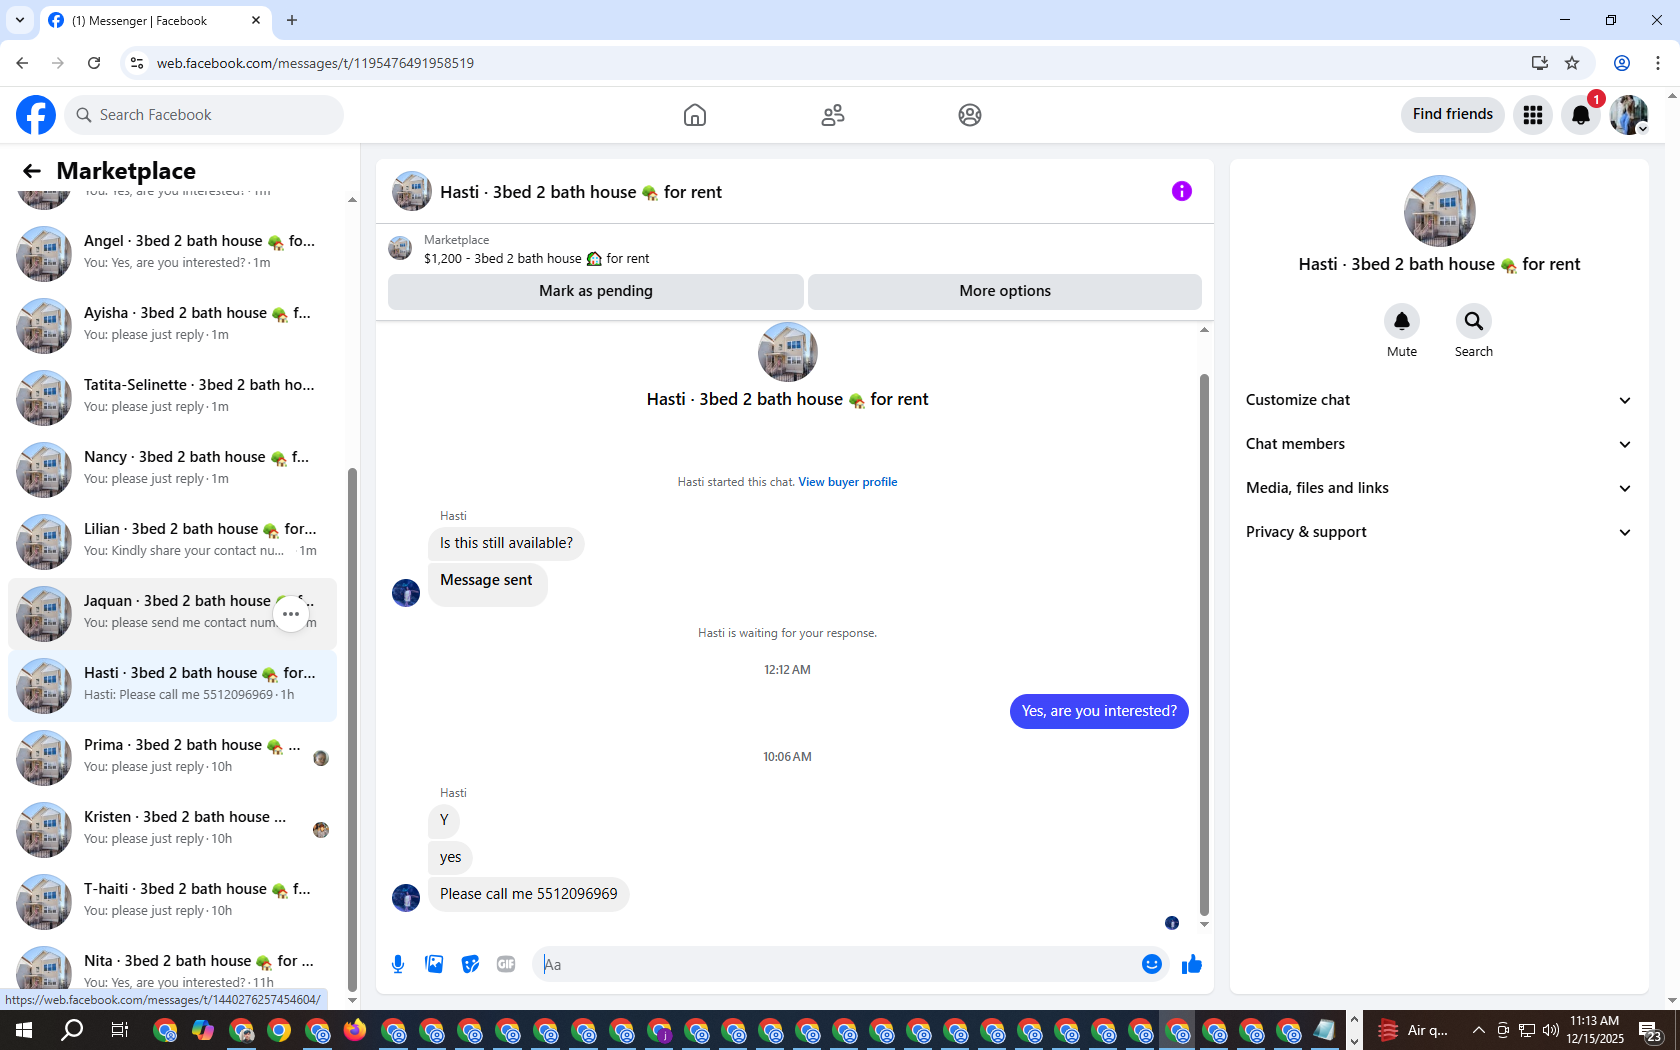
Task: Open conversation information icon for Hasti chat
Action: [x=1182, y=191]
